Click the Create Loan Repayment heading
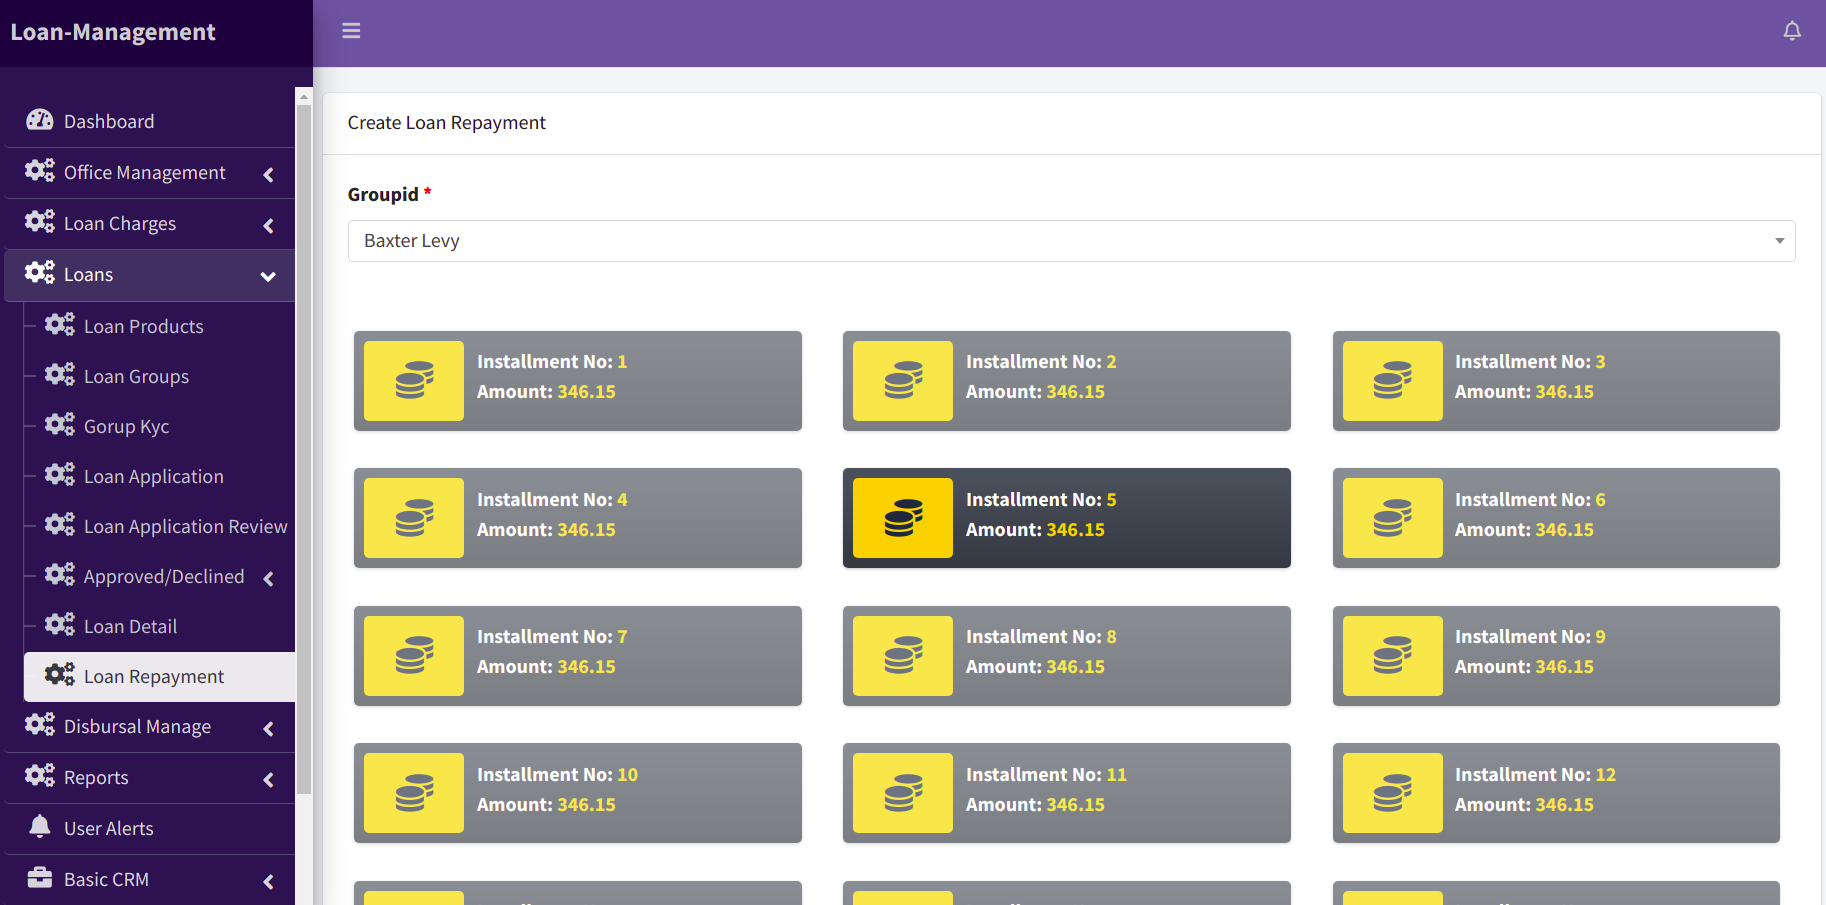Viewport: 1826px width, 905px height. coord(447,123)
